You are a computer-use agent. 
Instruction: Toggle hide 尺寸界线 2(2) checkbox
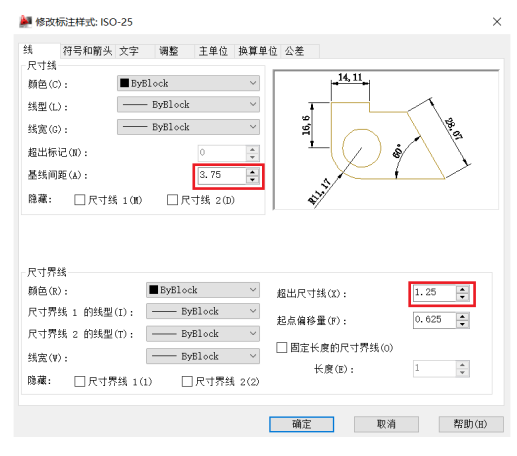tap(187, 381)
